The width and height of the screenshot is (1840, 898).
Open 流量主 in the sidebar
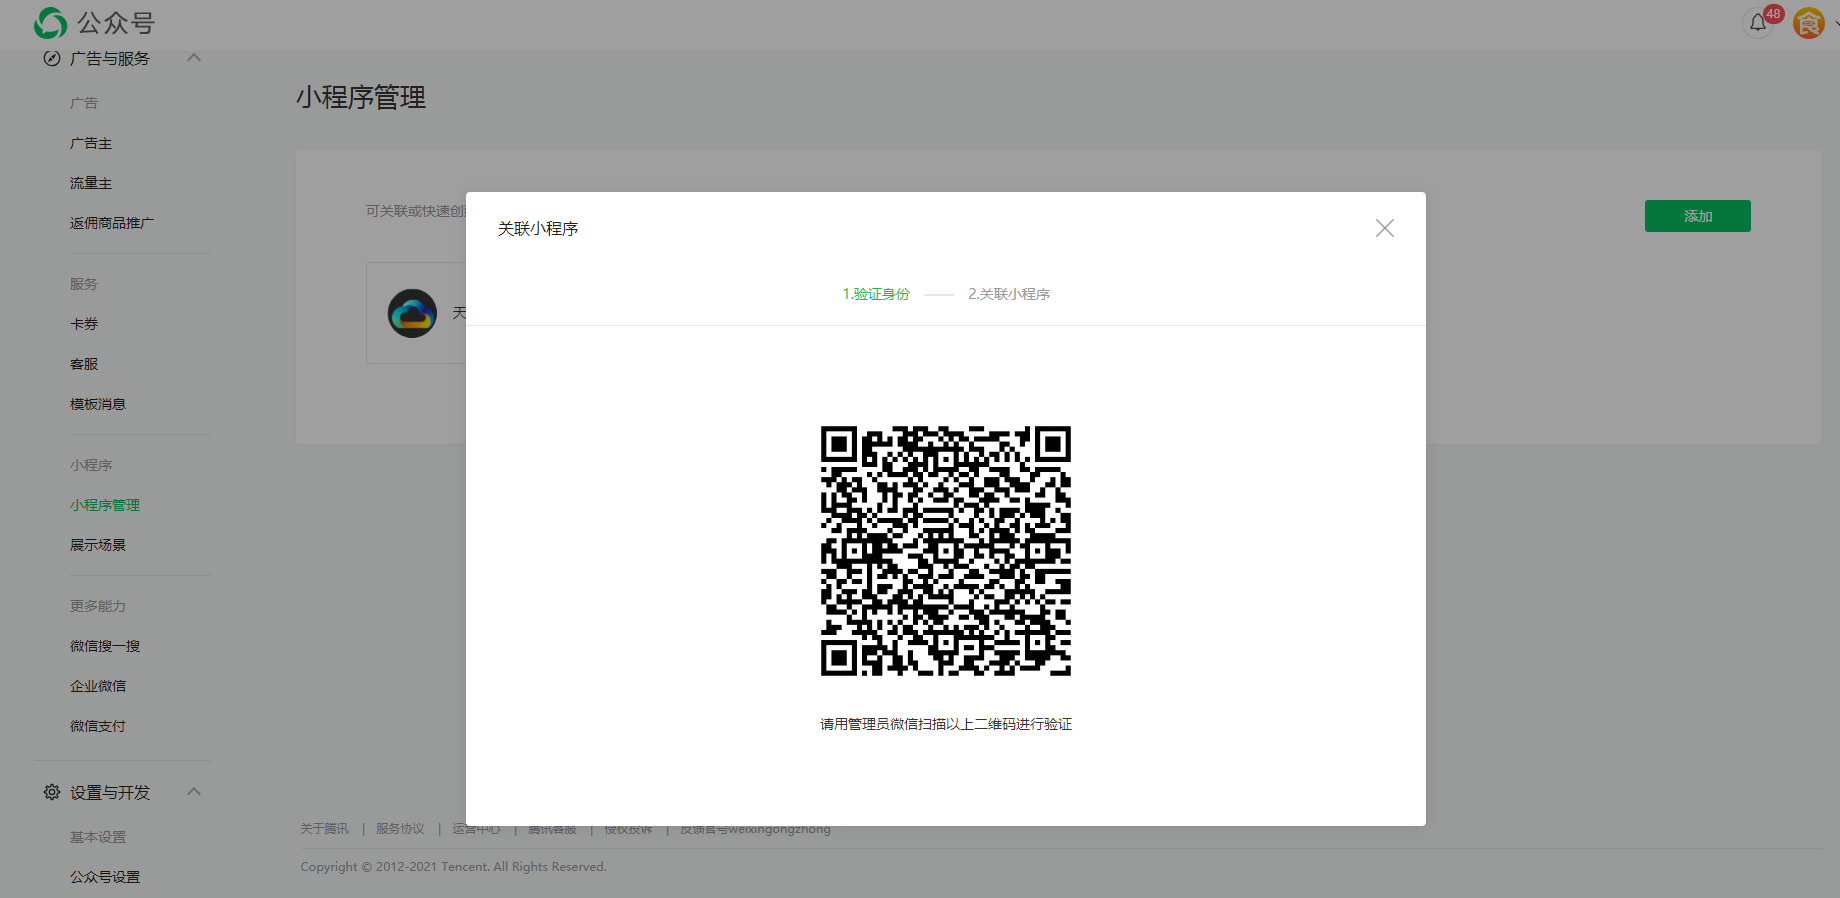tap(91, 183)
